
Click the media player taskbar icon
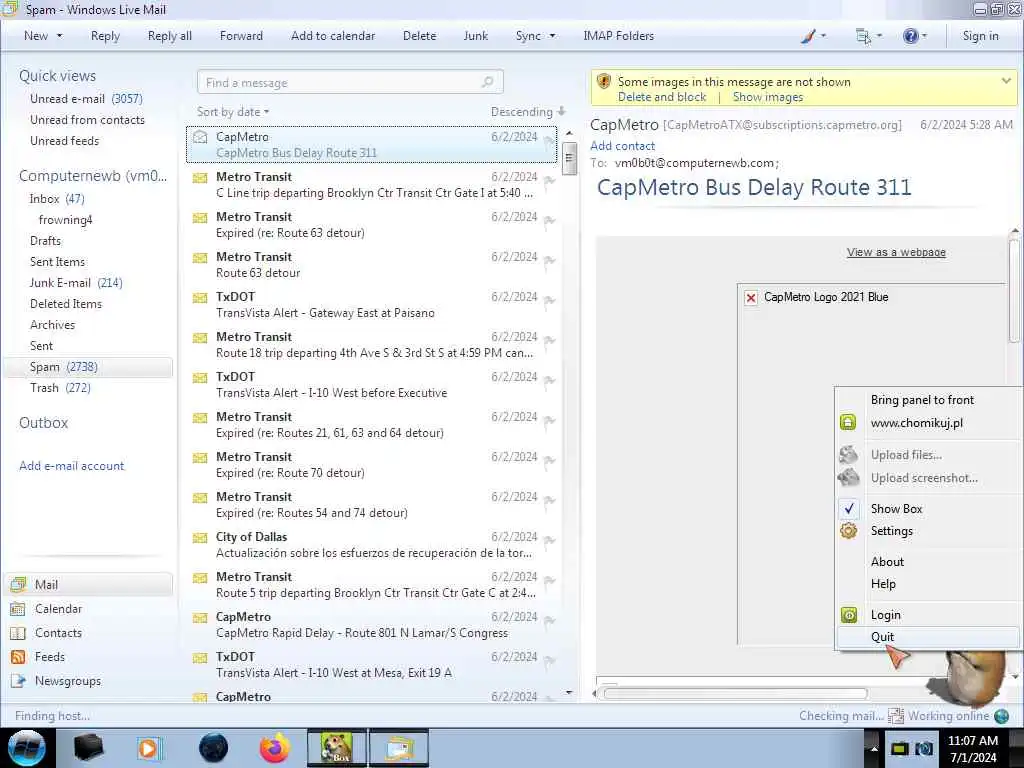pos(149,748)
